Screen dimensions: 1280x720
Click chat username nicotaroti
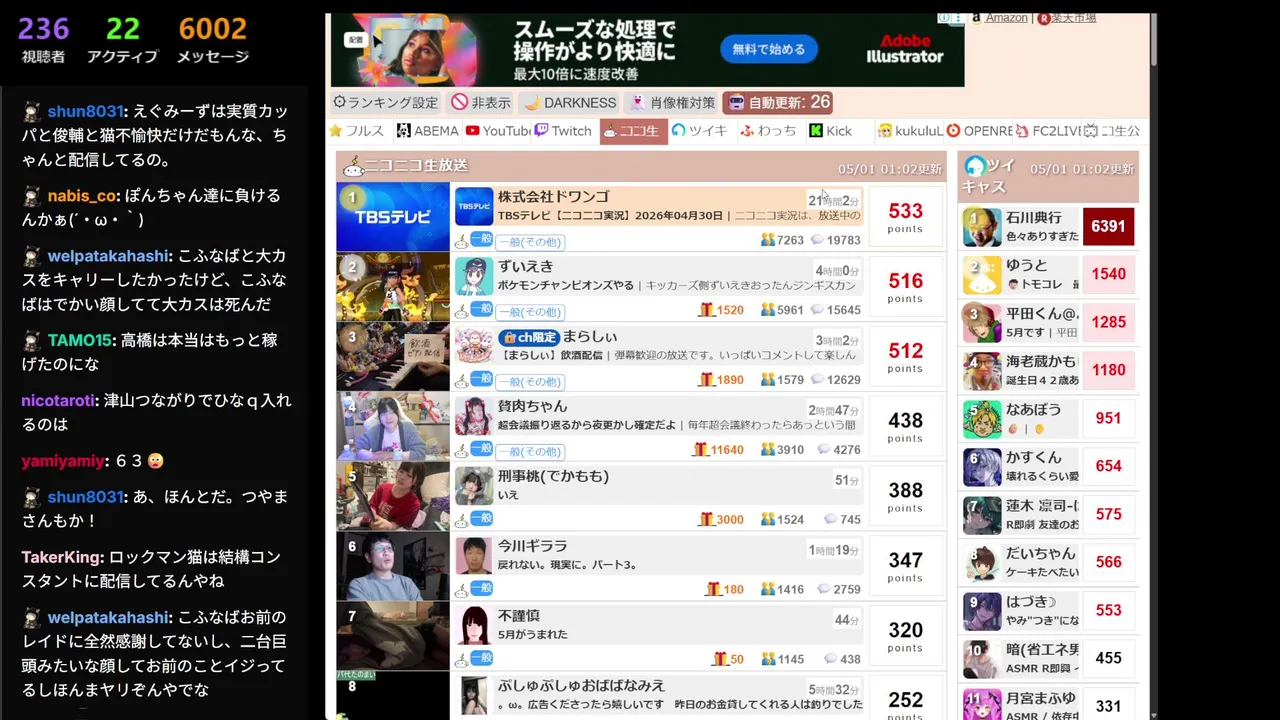point(58,401)
